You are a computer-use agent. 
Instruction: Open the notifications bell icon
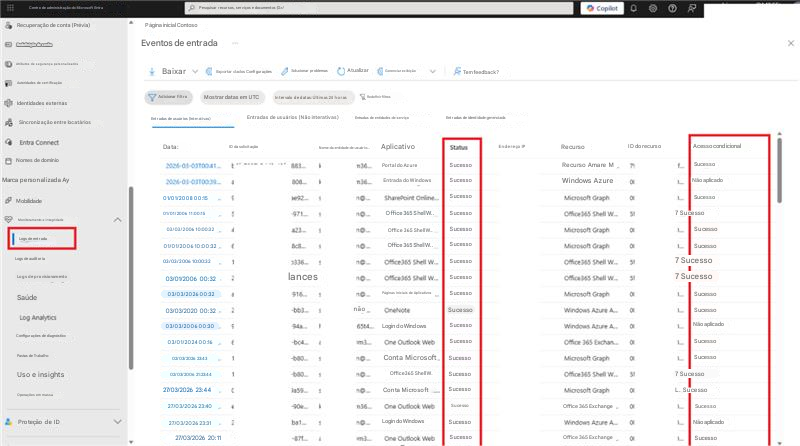coord(634,8)
